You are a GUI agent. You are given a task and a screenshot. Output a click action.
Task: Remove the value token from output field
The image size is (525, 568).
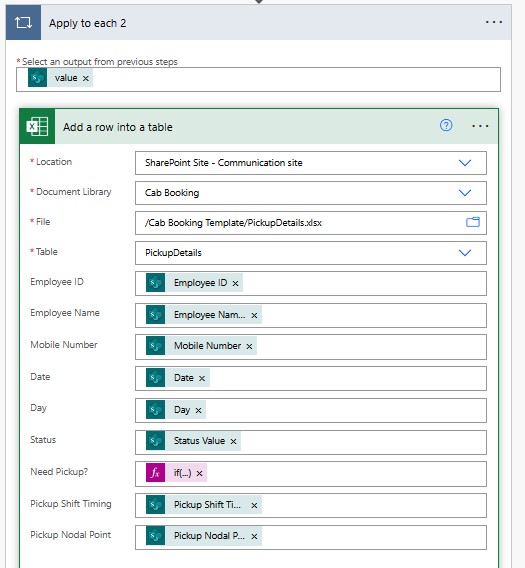tap(86, 78)
